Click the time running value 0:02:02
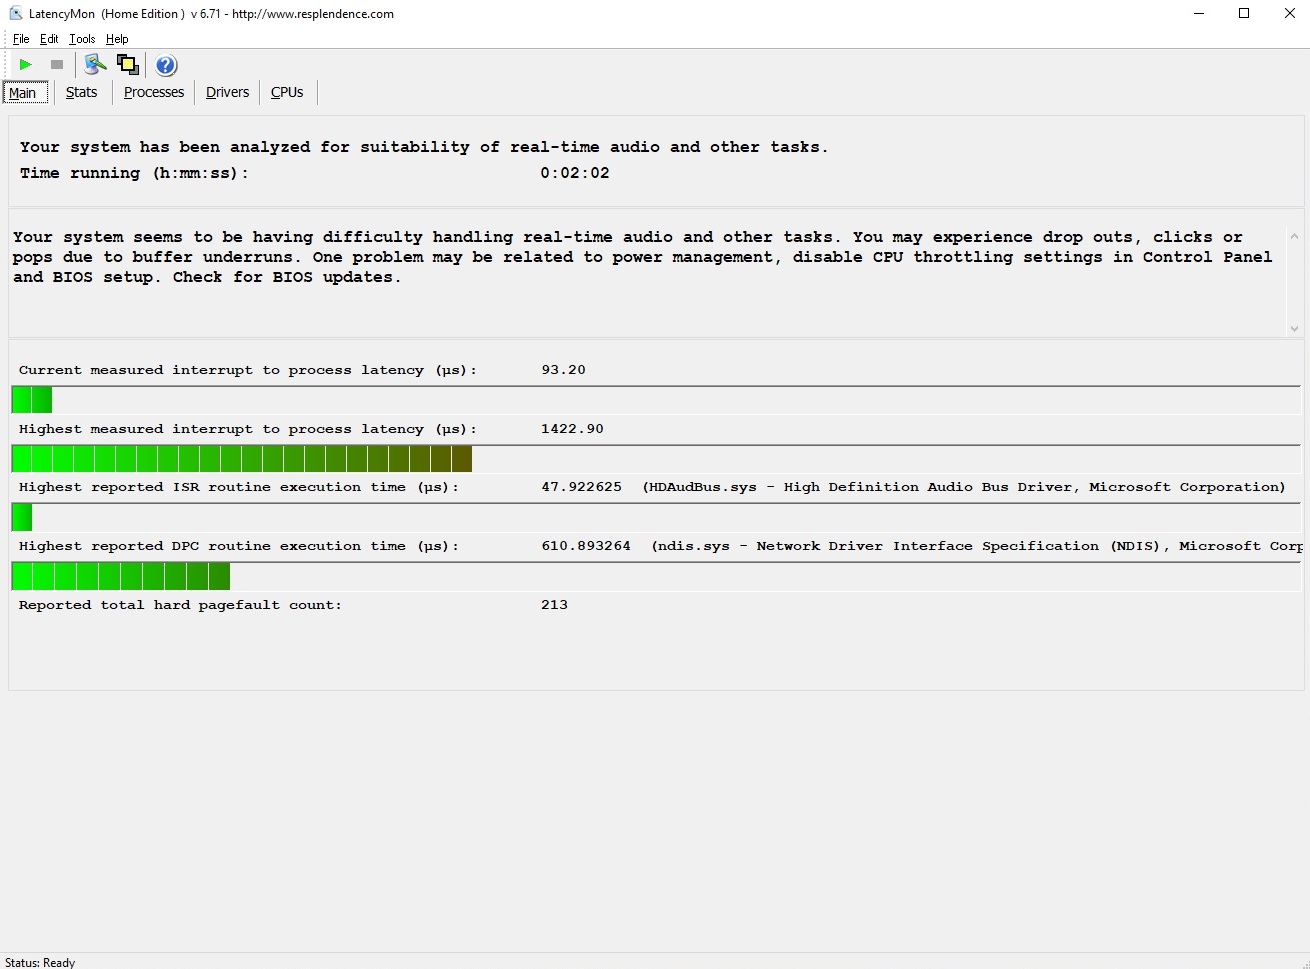 [575, 173]
